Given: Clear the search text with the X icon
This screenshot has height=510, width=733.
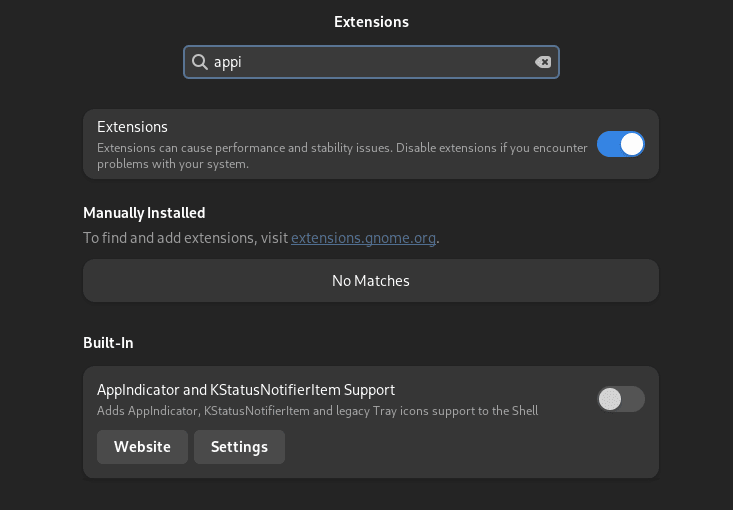Looking at the screenshot, I should click(543, 62).
